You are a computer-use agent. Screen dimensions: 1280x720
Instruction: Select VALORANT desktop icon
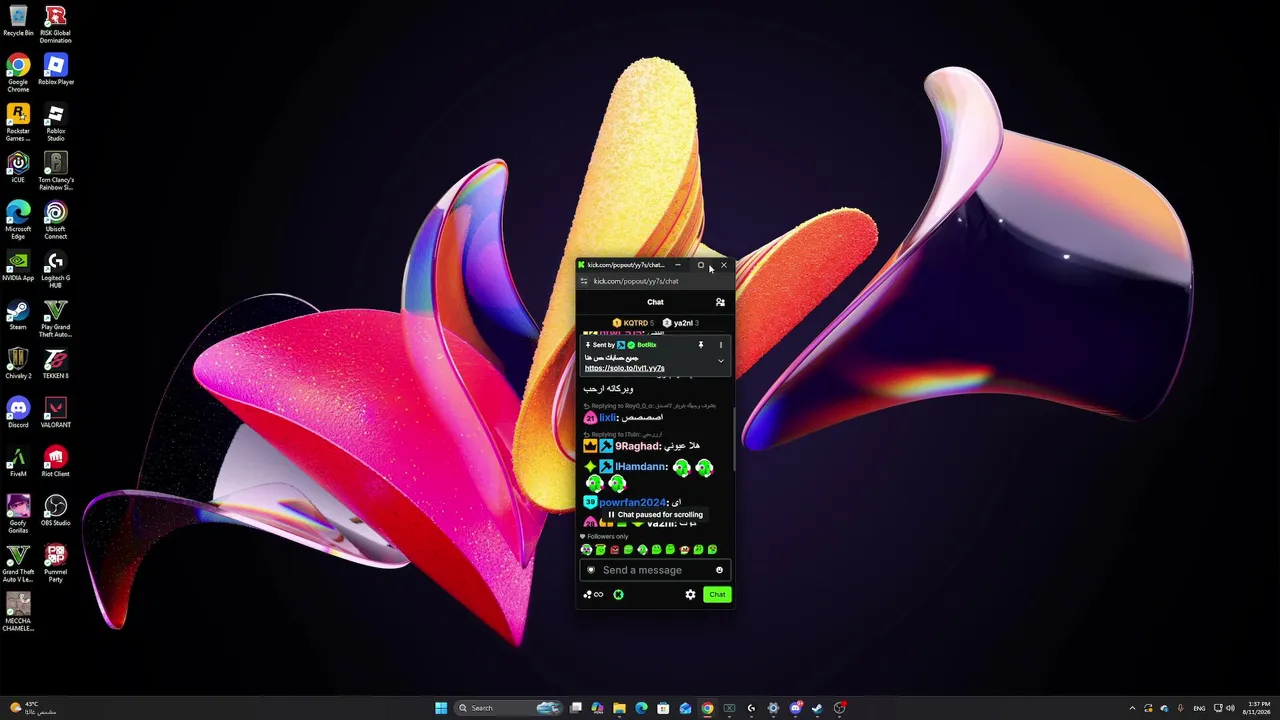tap(55, 412)
